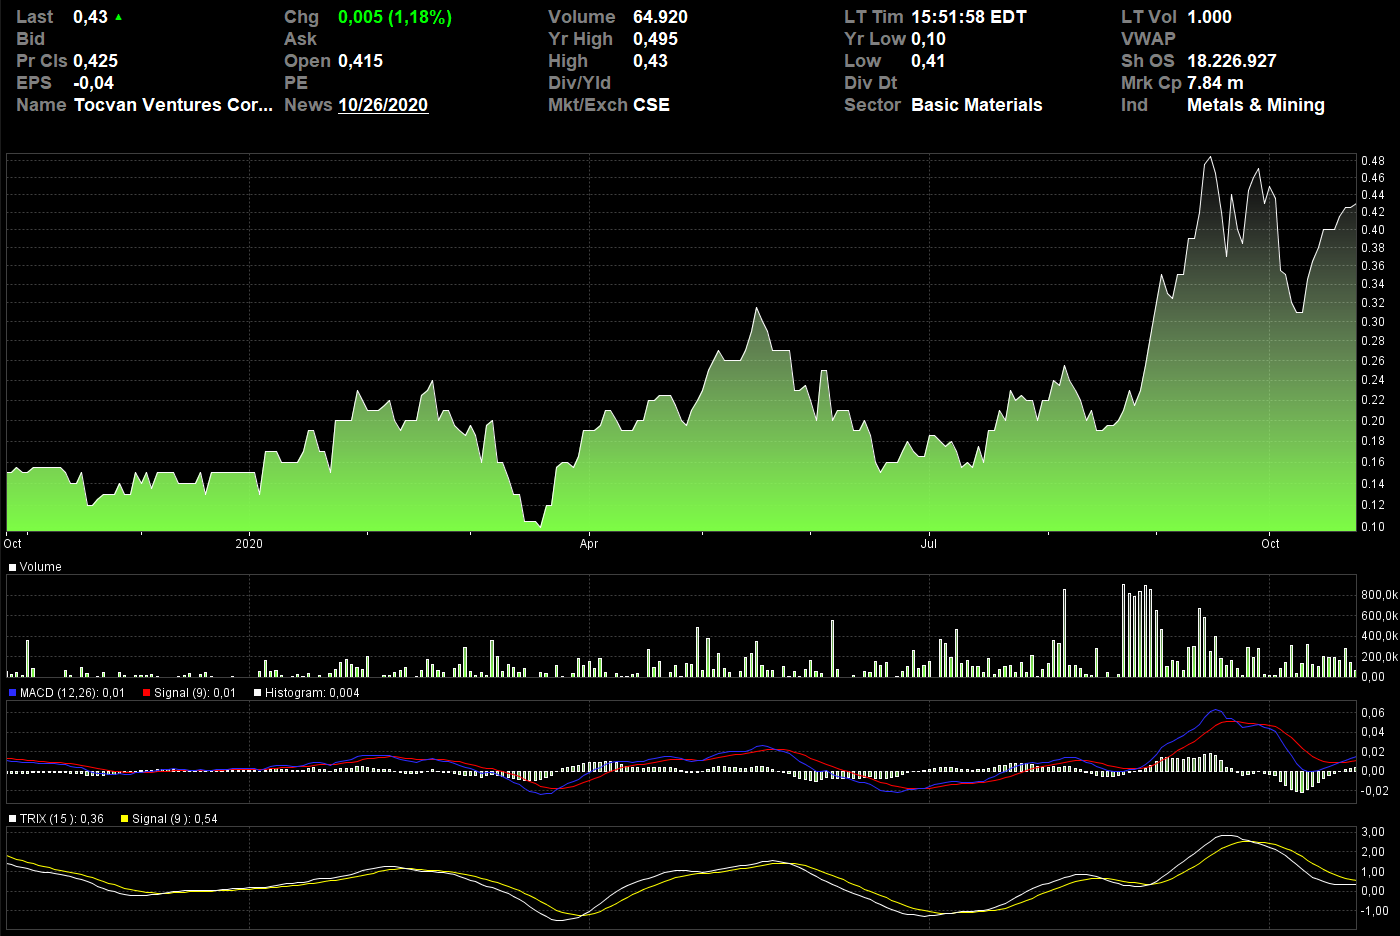Click the EPS value -0,04
Screen dimensions: 1400x936
pos(93,83)
